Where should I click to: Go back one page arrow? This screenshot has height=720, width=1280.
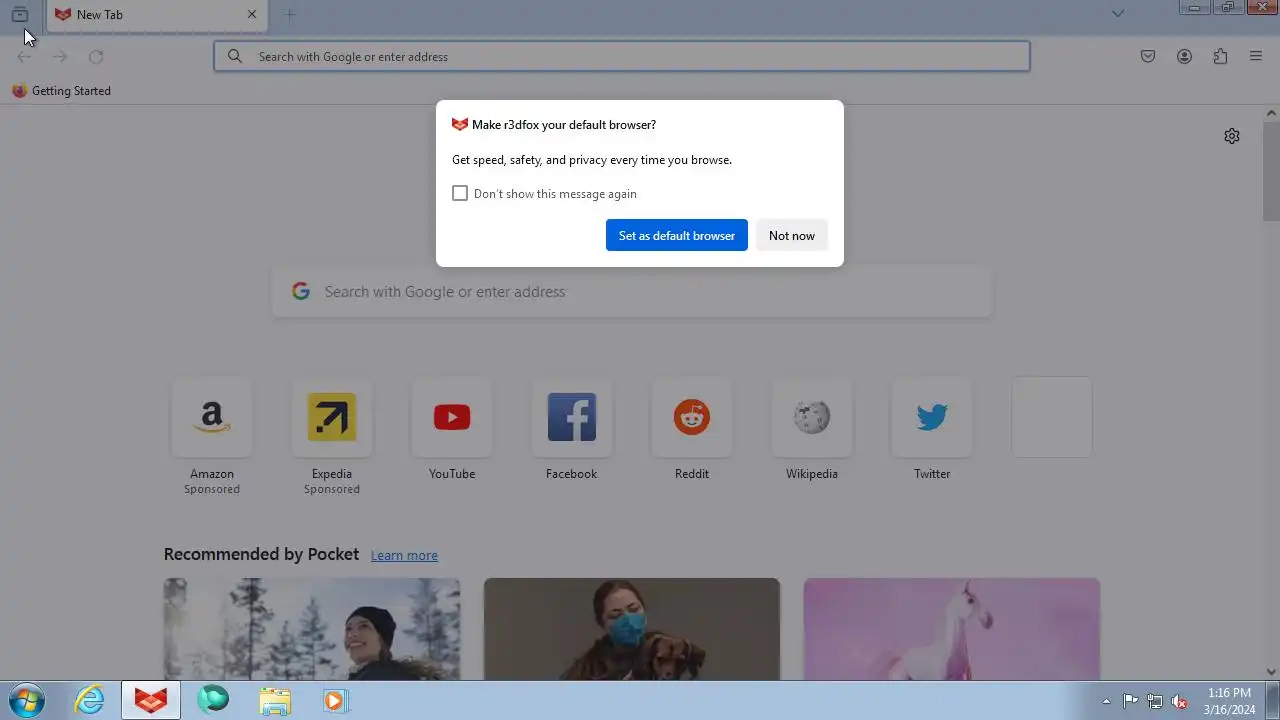click(24, 57)
